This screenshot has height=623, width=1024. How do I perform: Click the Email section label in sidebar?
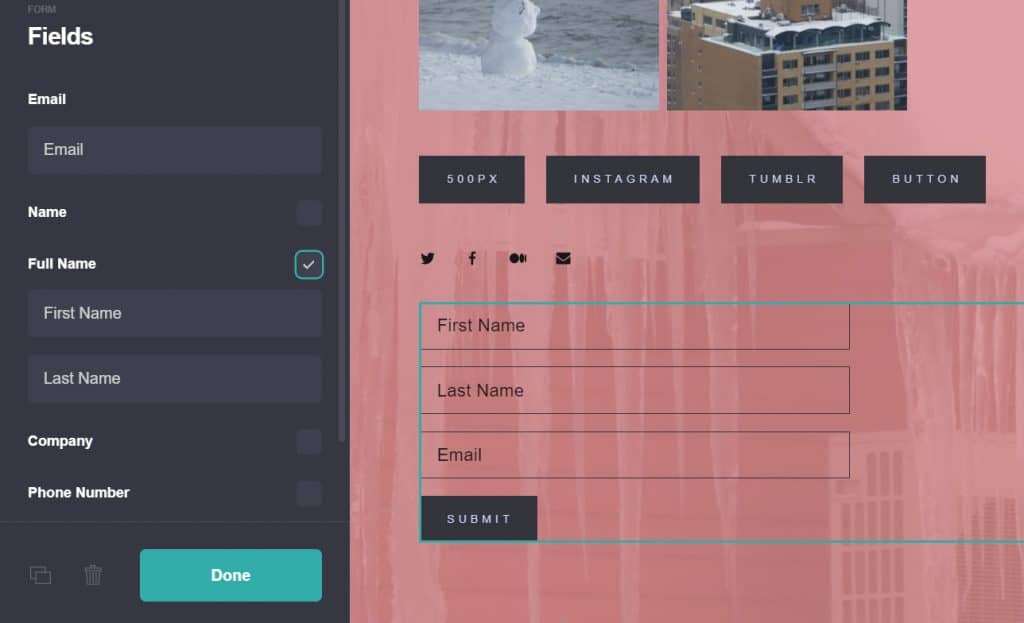[x=47, y=99]
